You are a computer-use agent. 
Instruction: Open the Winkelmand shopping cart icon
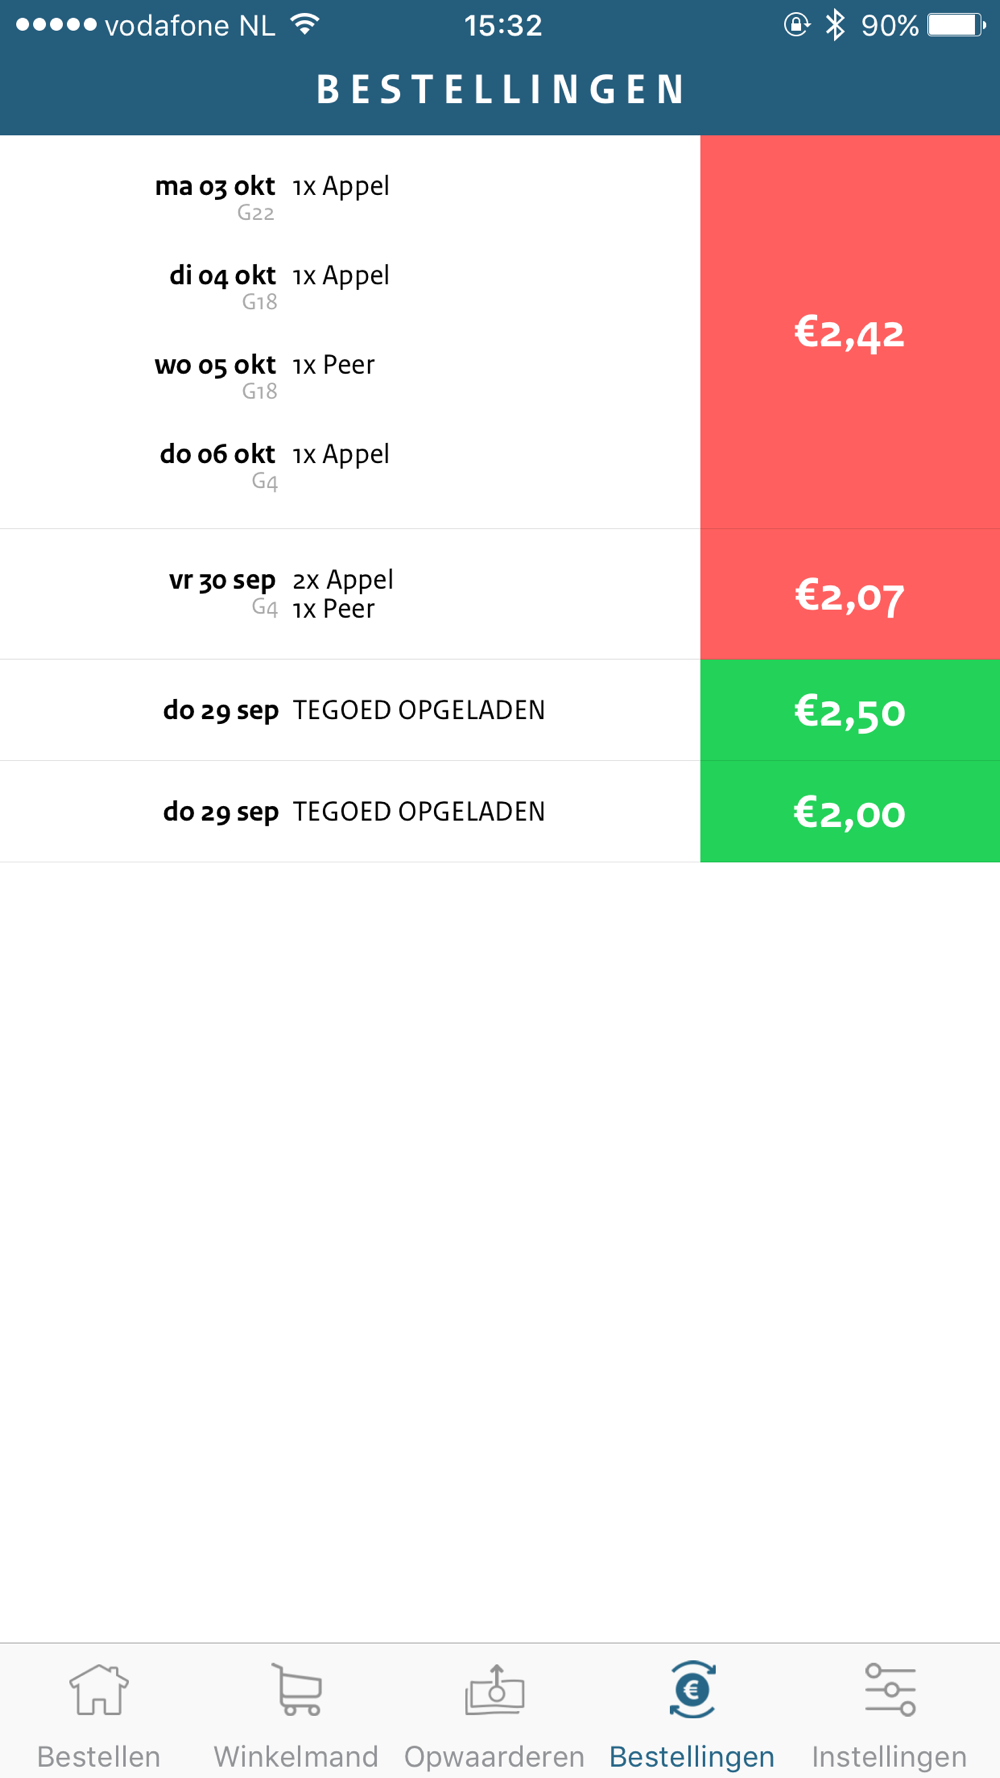click(x=297, y=1689)
